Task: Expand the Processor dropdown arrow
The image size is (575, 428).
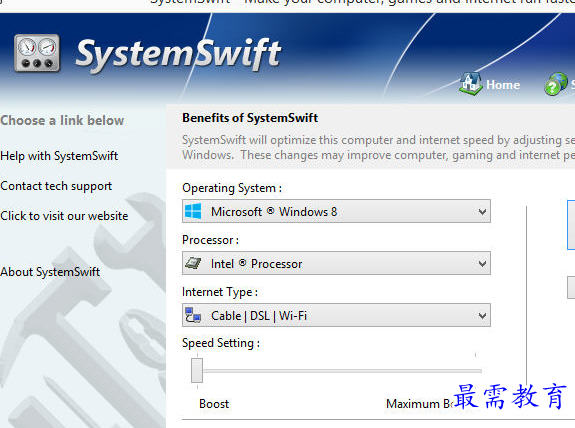Action: coord(482,263)
